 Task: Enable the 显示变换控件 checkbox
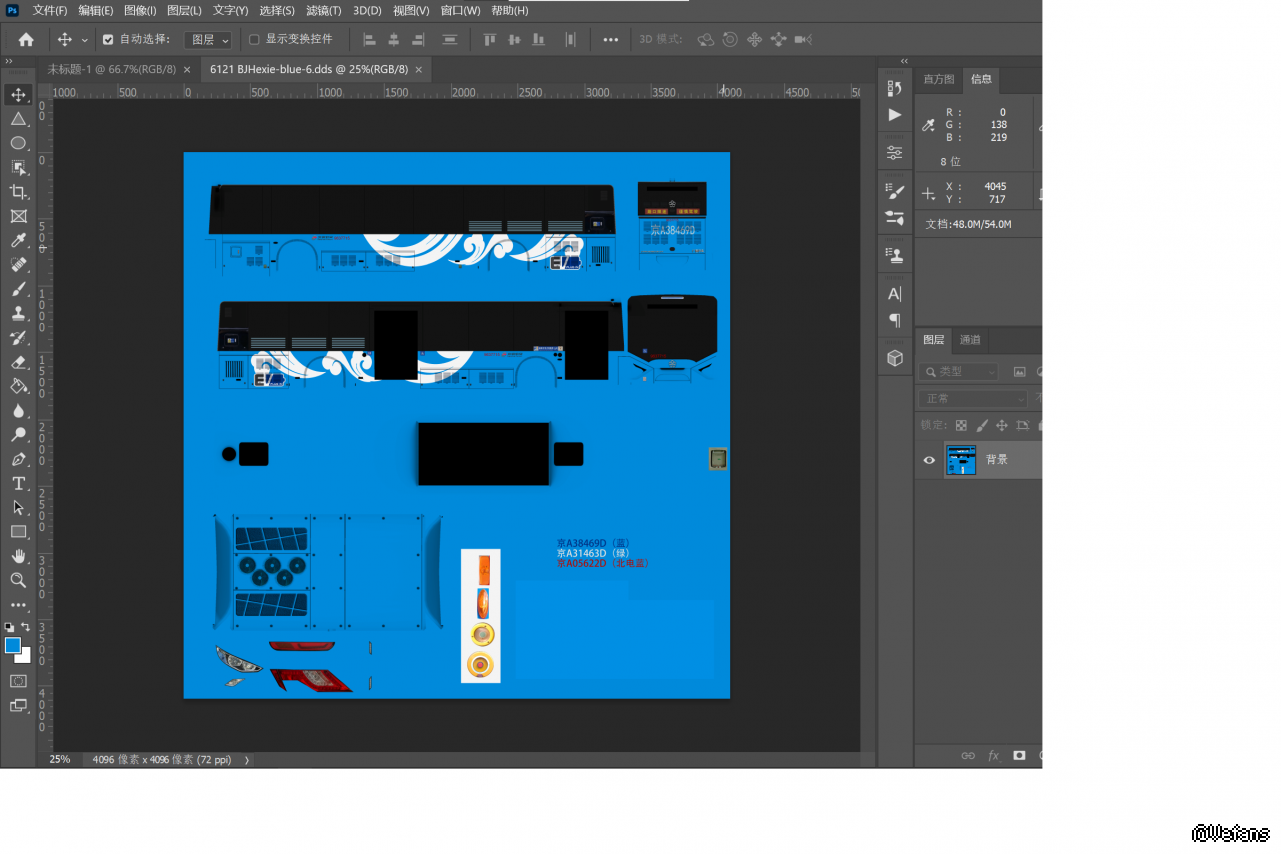pos(254,40)
